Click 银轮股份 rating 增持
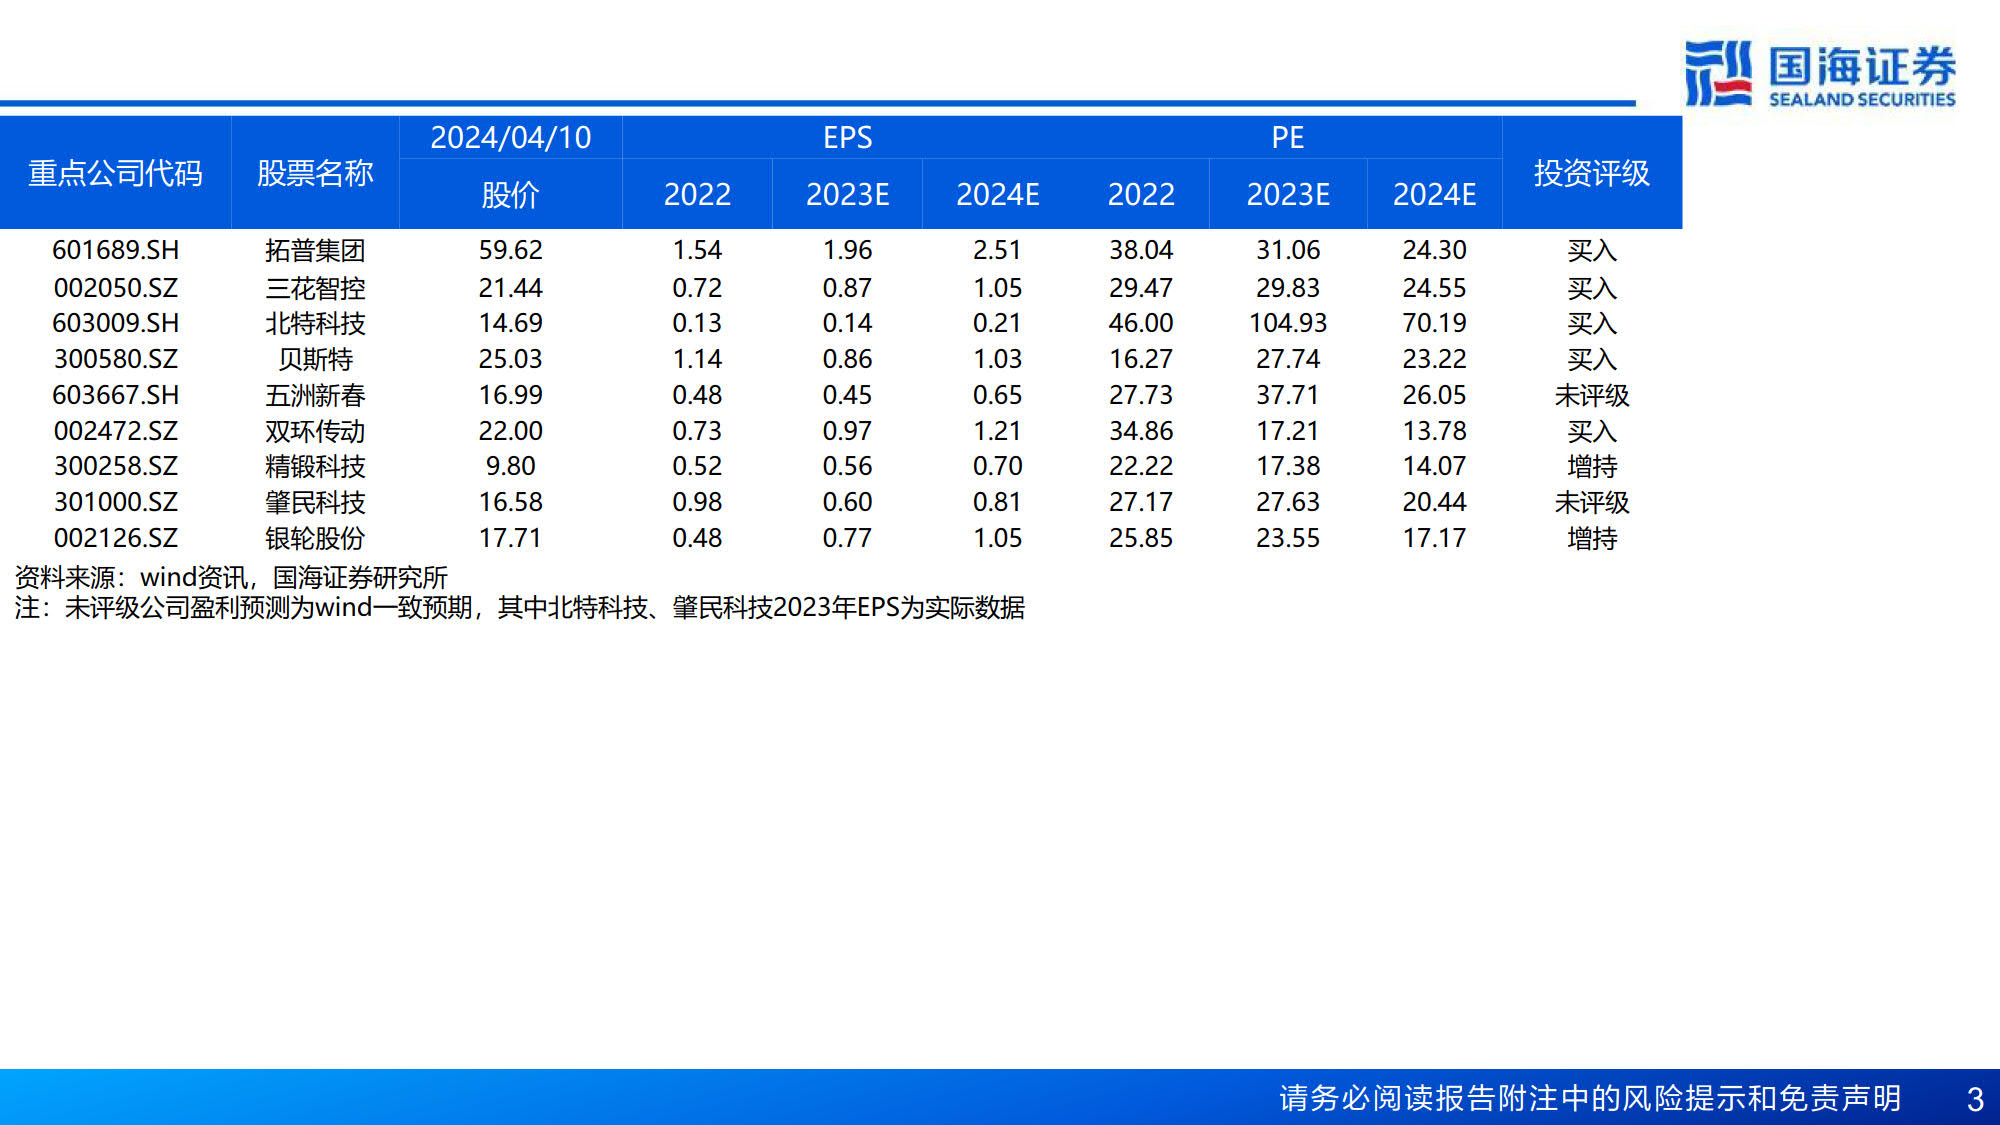The image size is (2000, 1125). pos(1591,538)
